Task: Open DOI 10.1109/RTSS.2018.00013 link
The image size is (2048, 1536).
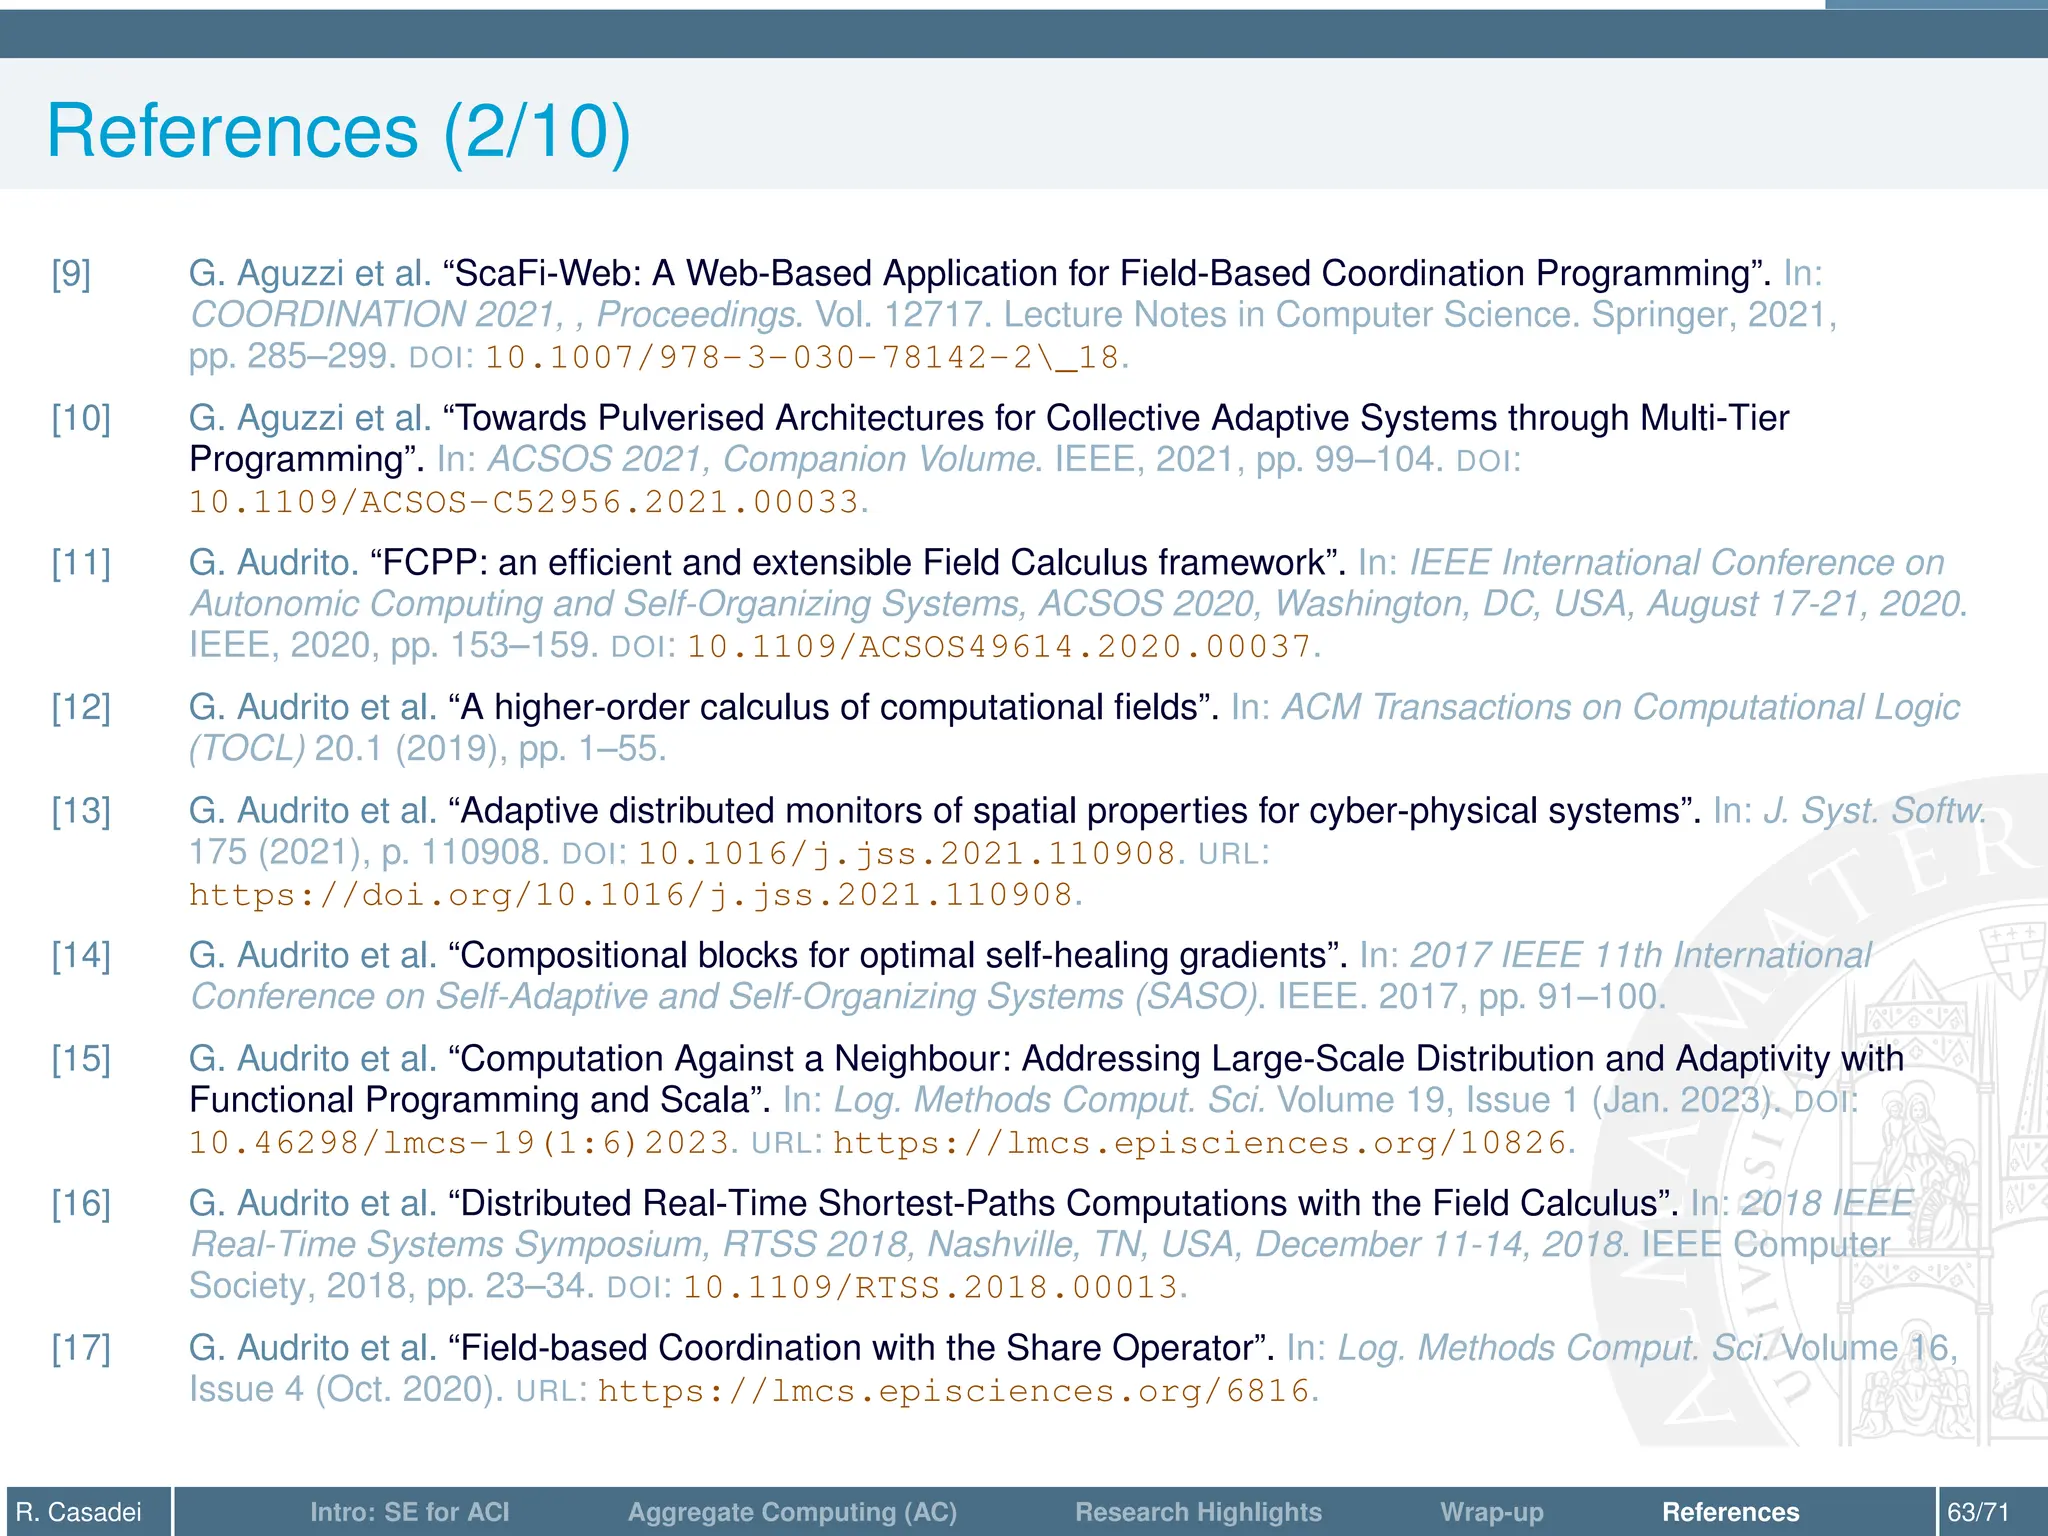Action: tap(930, 1286)
